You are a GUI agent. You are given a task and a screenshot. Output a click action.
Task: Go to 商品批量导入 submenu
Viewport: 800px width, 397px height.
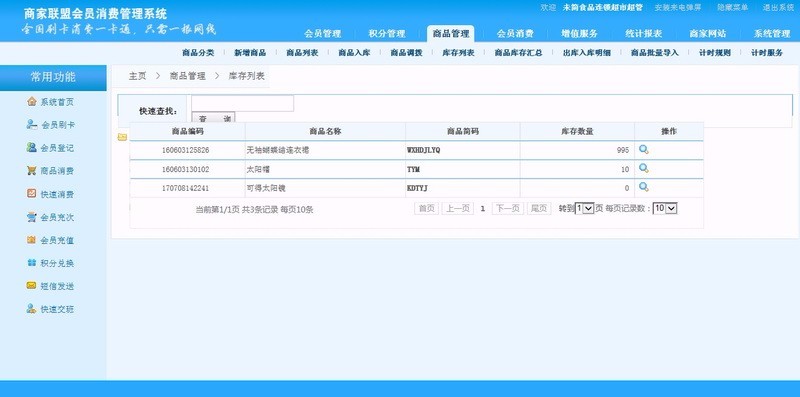(x=655, y=53)
